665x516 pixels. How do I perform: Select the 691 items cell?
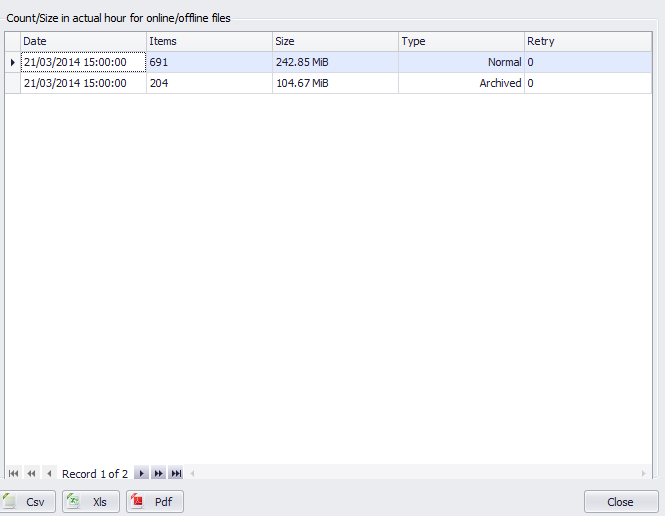click(x=210, y=62)
